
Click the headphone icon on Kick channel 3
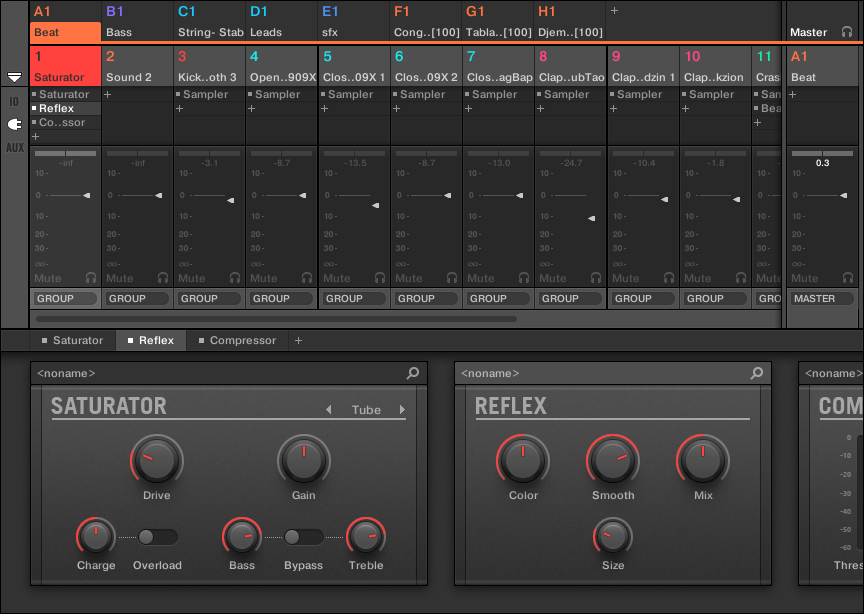click(235, 278)
